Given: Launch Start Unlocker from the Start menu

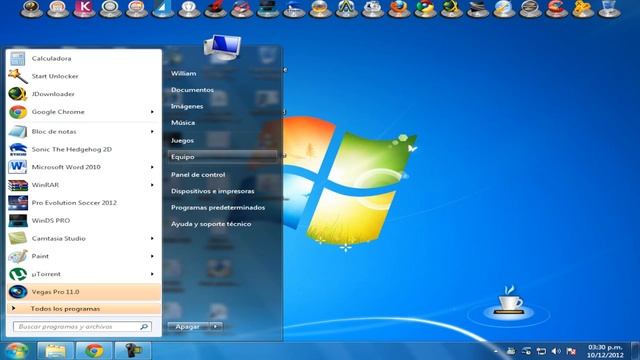Looking at the screenshot, I should (84, 76).
